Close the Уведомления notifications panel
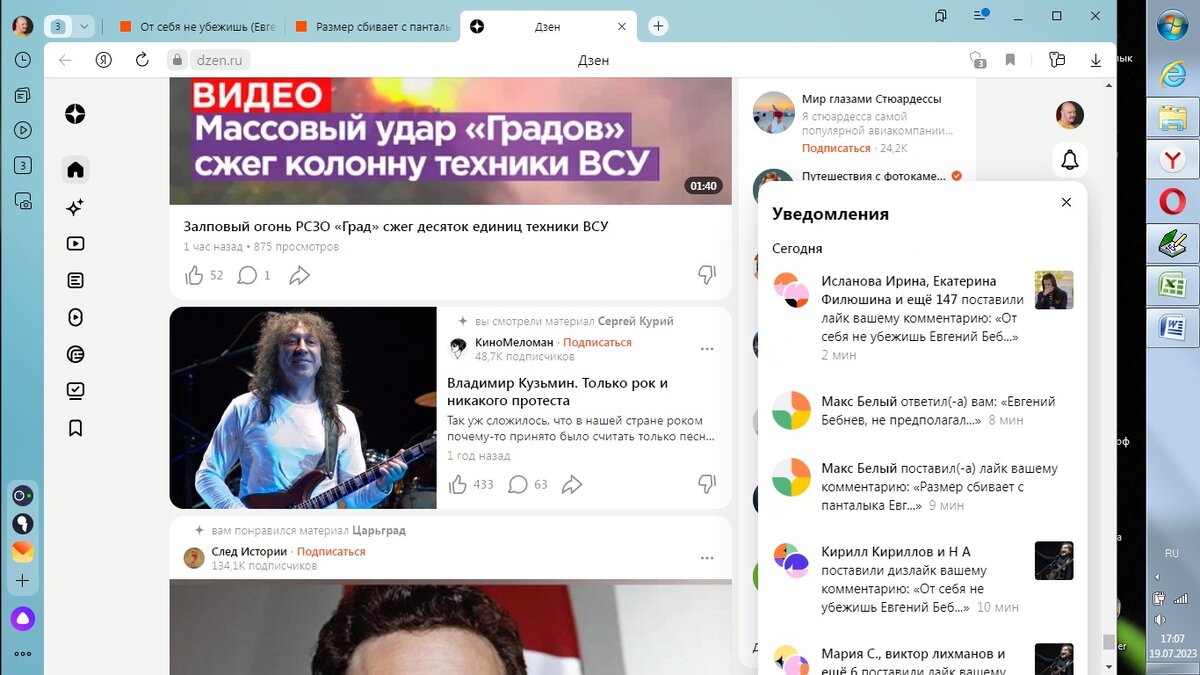This screenshot has height=675, width=1200. click(1066, 202)
